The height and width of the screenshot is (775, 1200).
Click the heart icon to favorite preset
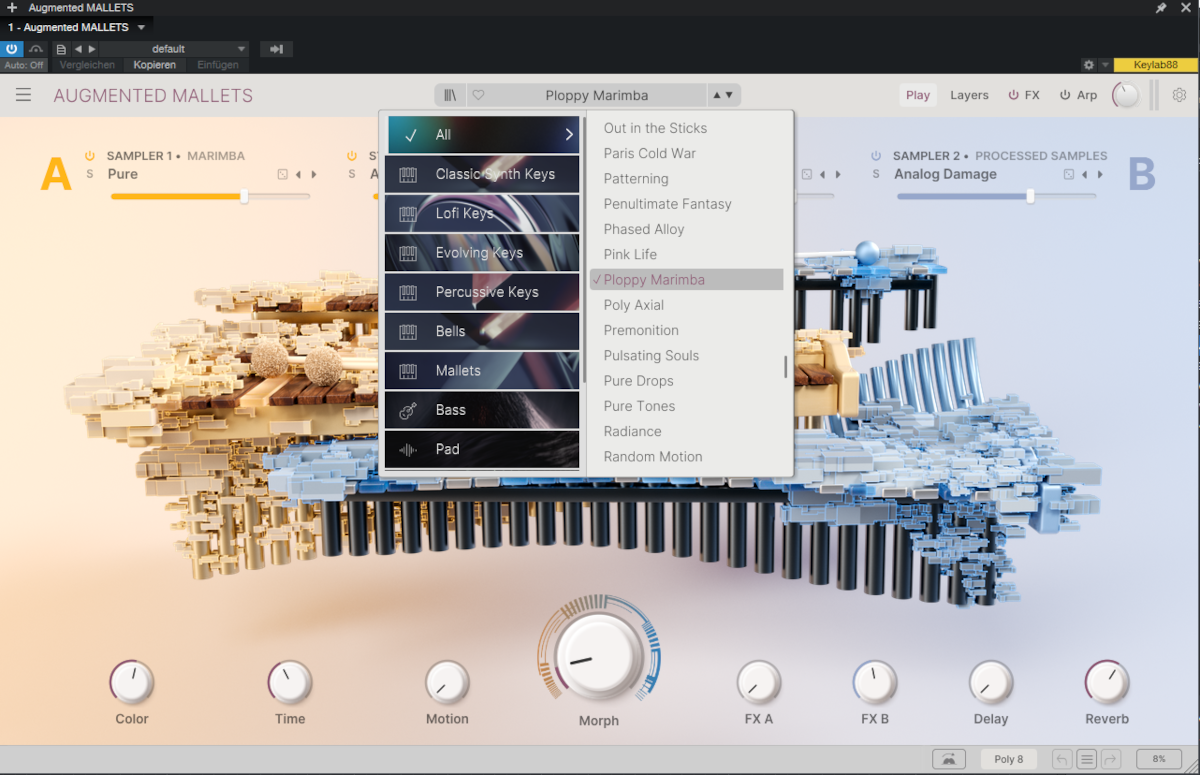tap(478, 95)
